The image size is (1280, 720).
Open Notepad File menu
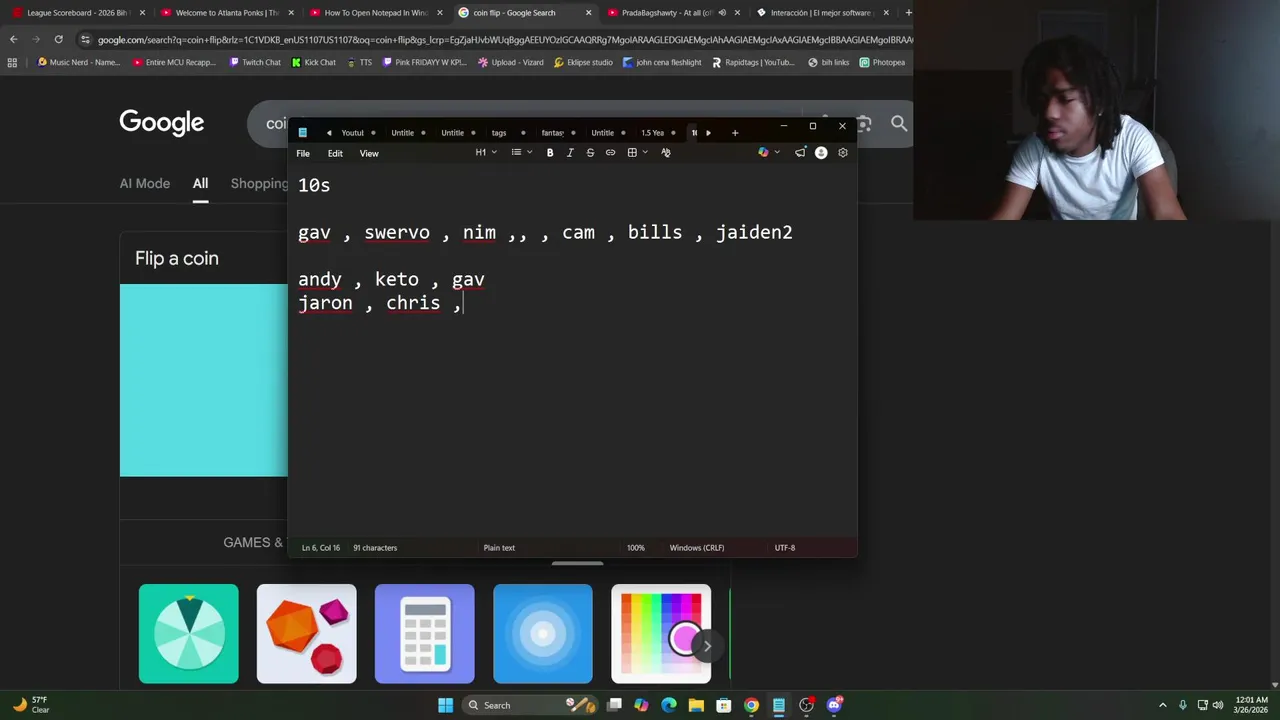pos(303,153)
